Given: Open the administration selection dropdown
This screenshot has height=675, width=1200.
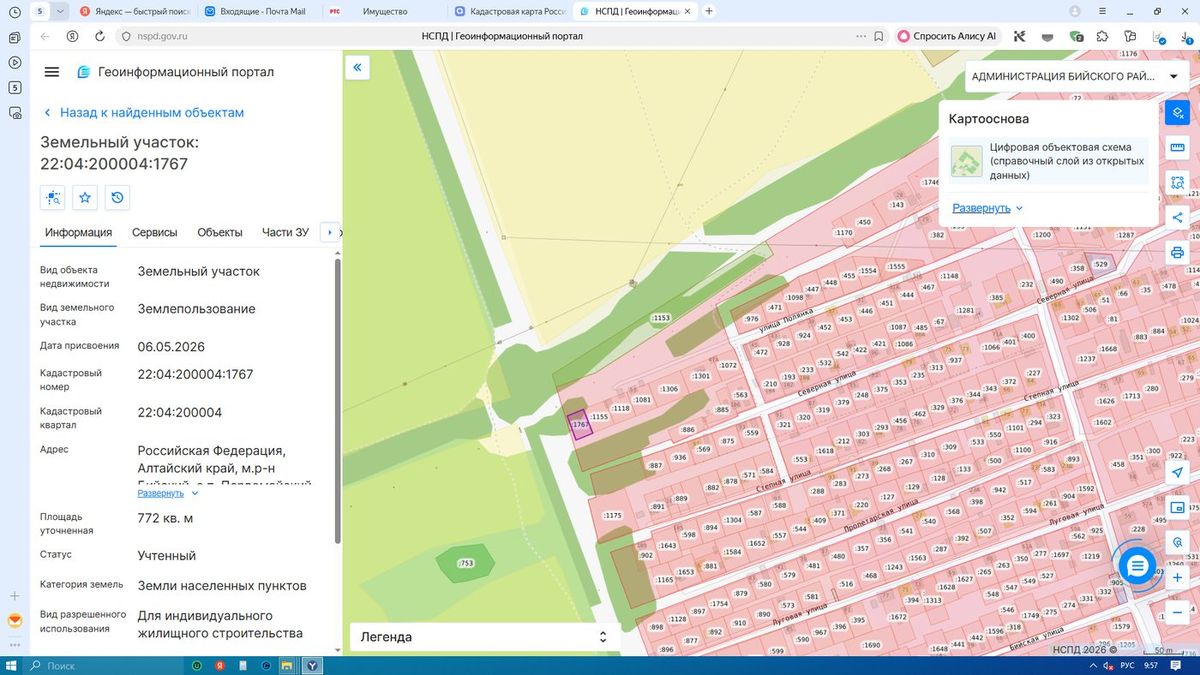Looking at the screenshot, I should (1075, 77).
